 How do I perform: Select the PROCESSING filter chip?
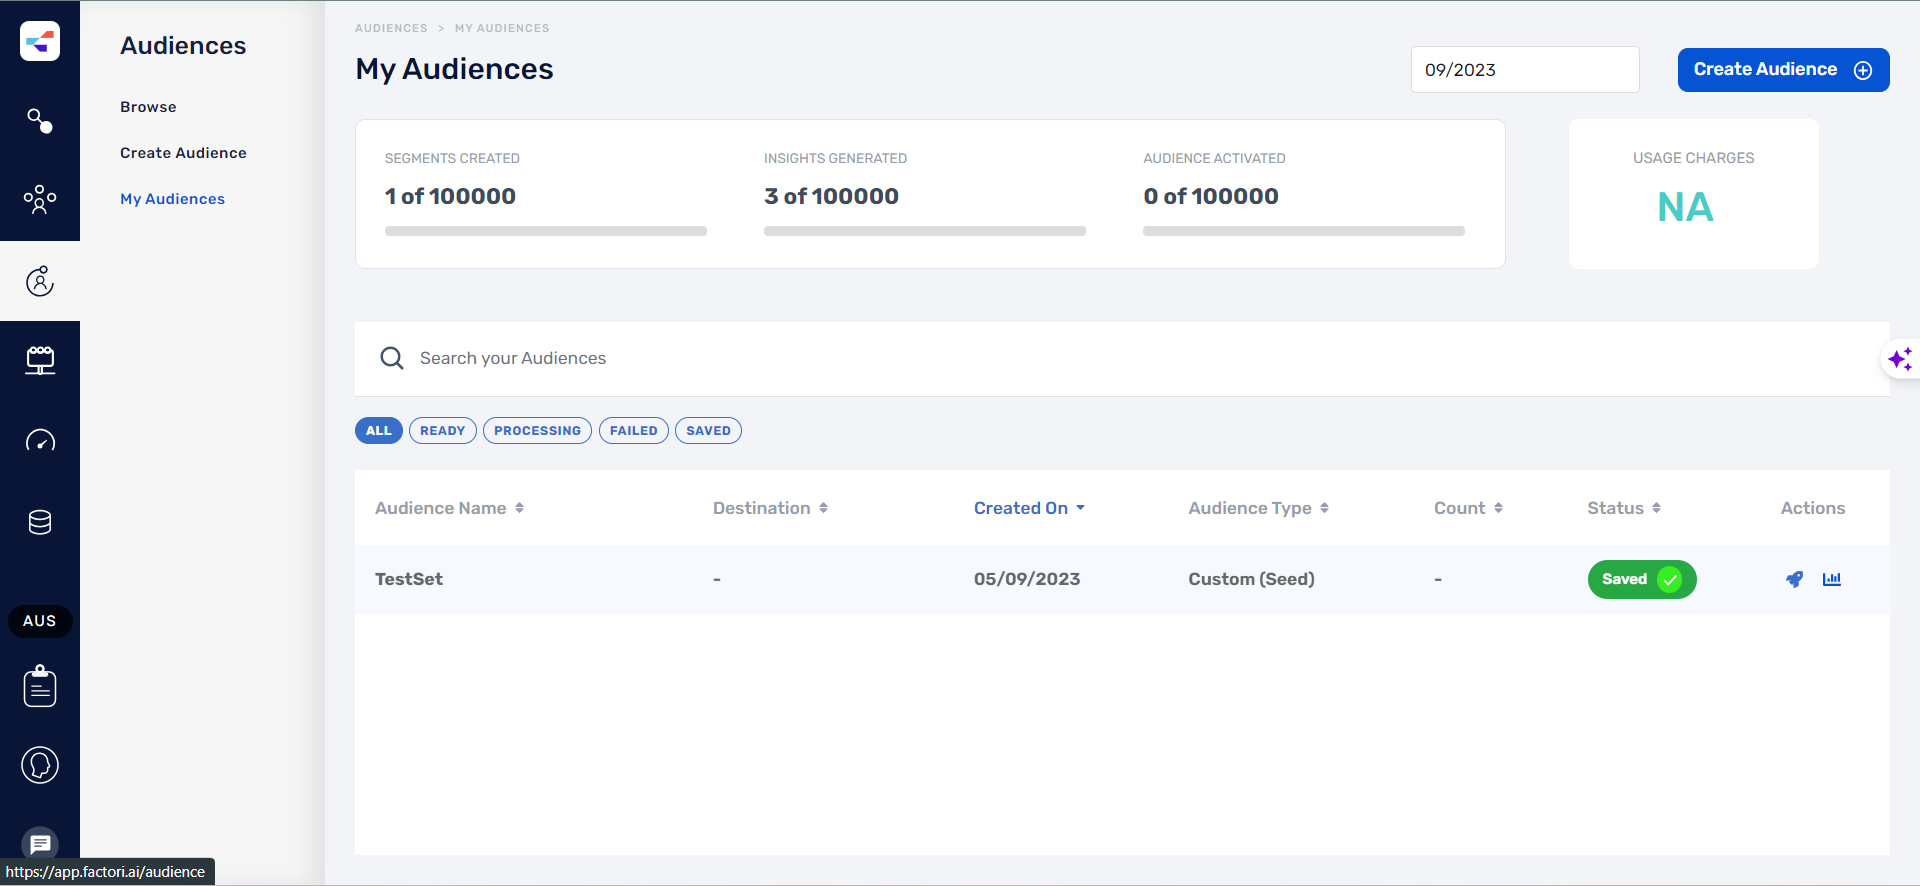point(537,431)
